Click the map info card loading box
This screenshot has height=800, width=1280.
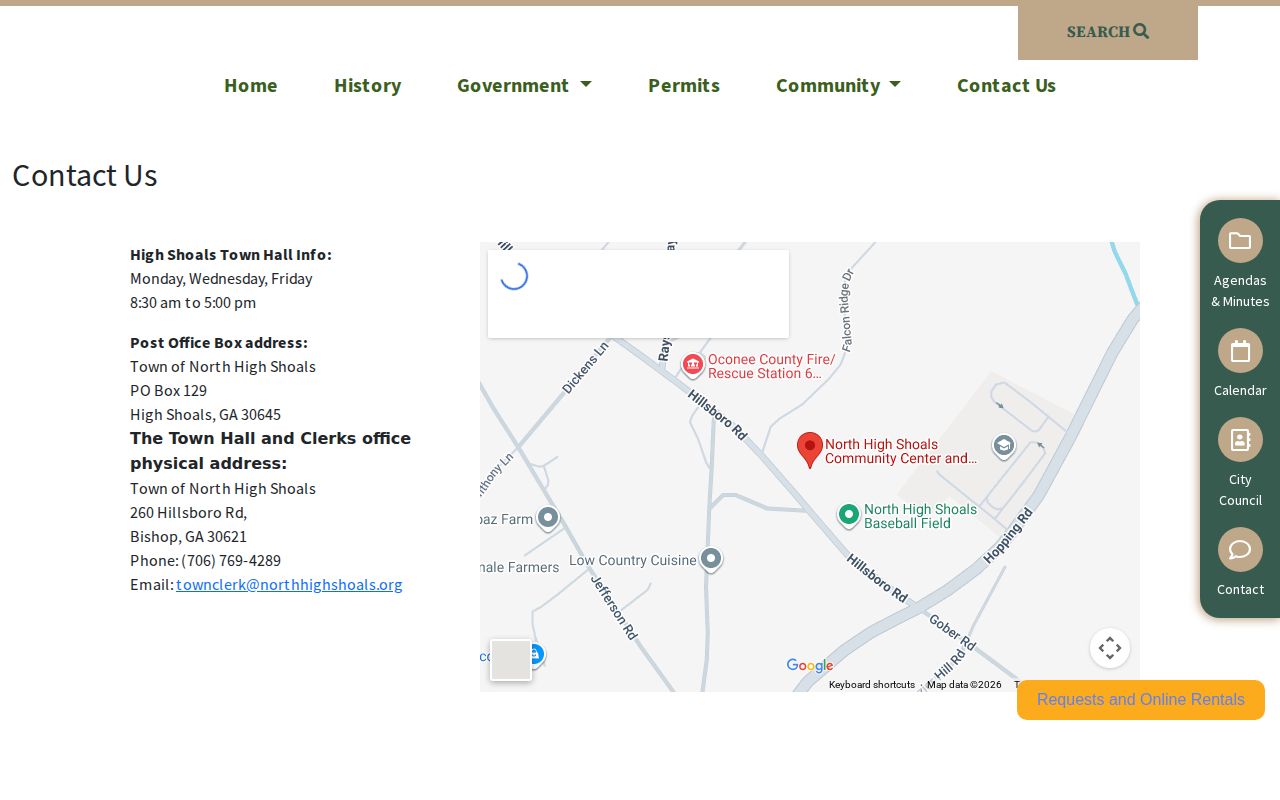point(638,294)
